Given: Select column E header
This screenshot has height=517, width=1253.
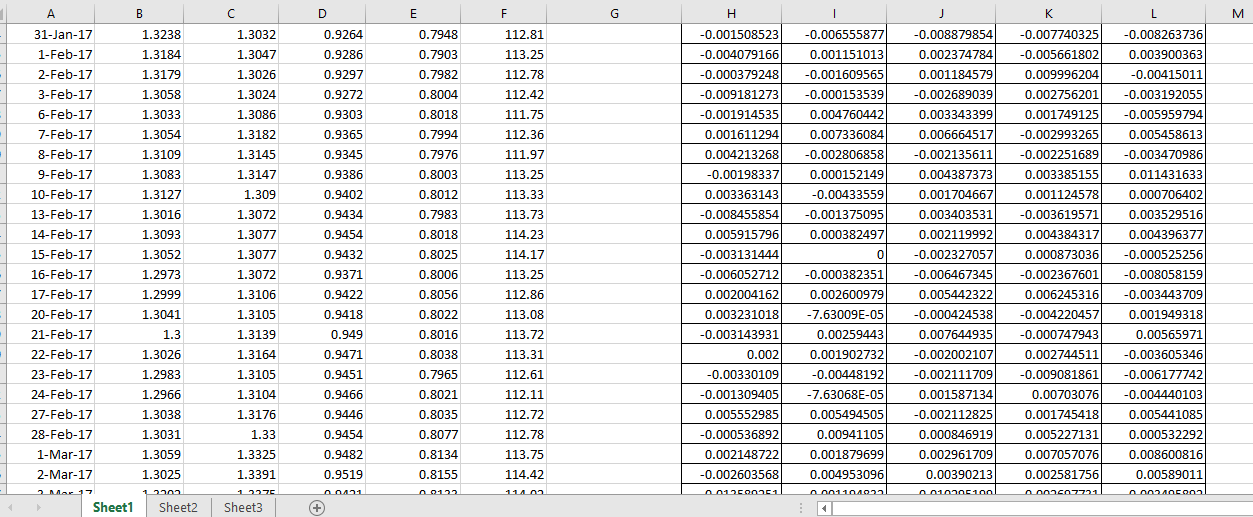Looking at the screenshot, I should [x=412, y=12].
